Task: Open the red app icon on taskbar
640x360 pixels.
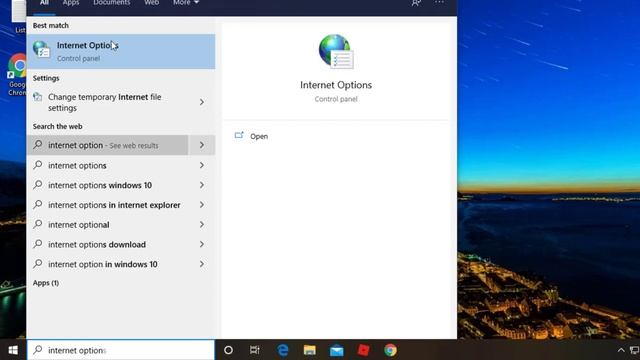Action: tap(363, 350)
